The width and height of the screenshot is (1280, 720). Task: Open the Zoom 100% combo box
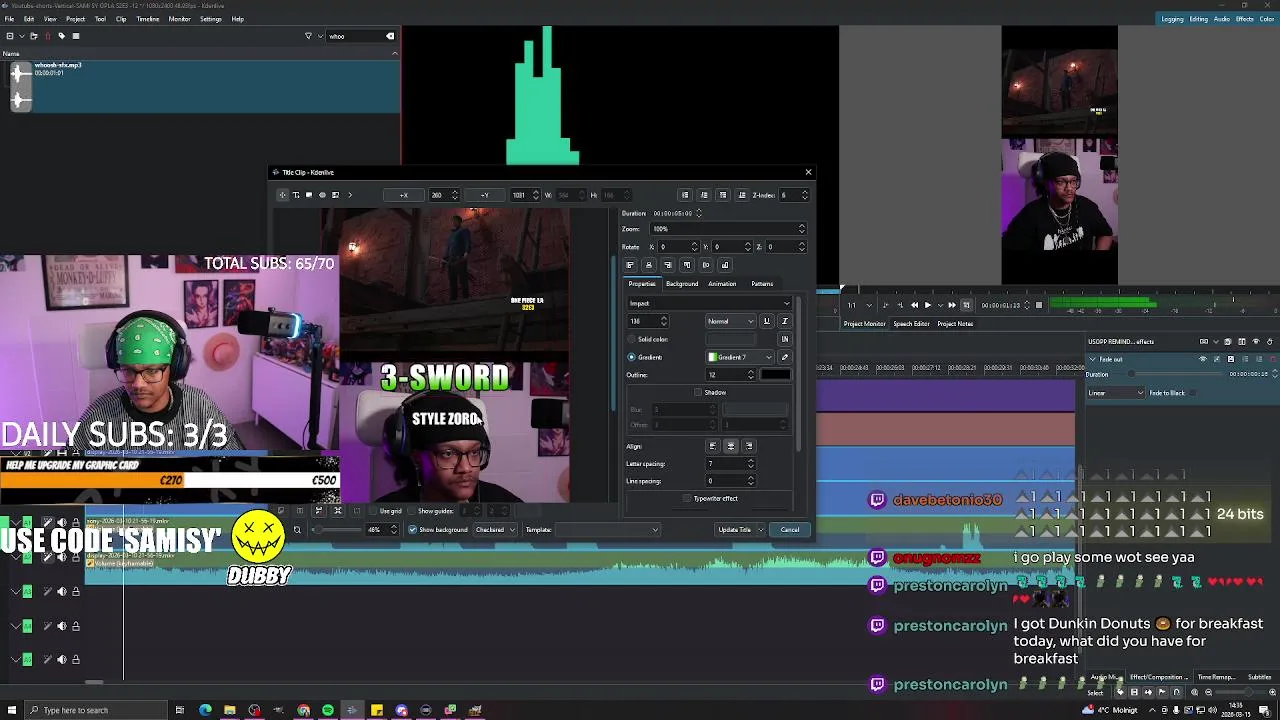[x=728, y=229]
